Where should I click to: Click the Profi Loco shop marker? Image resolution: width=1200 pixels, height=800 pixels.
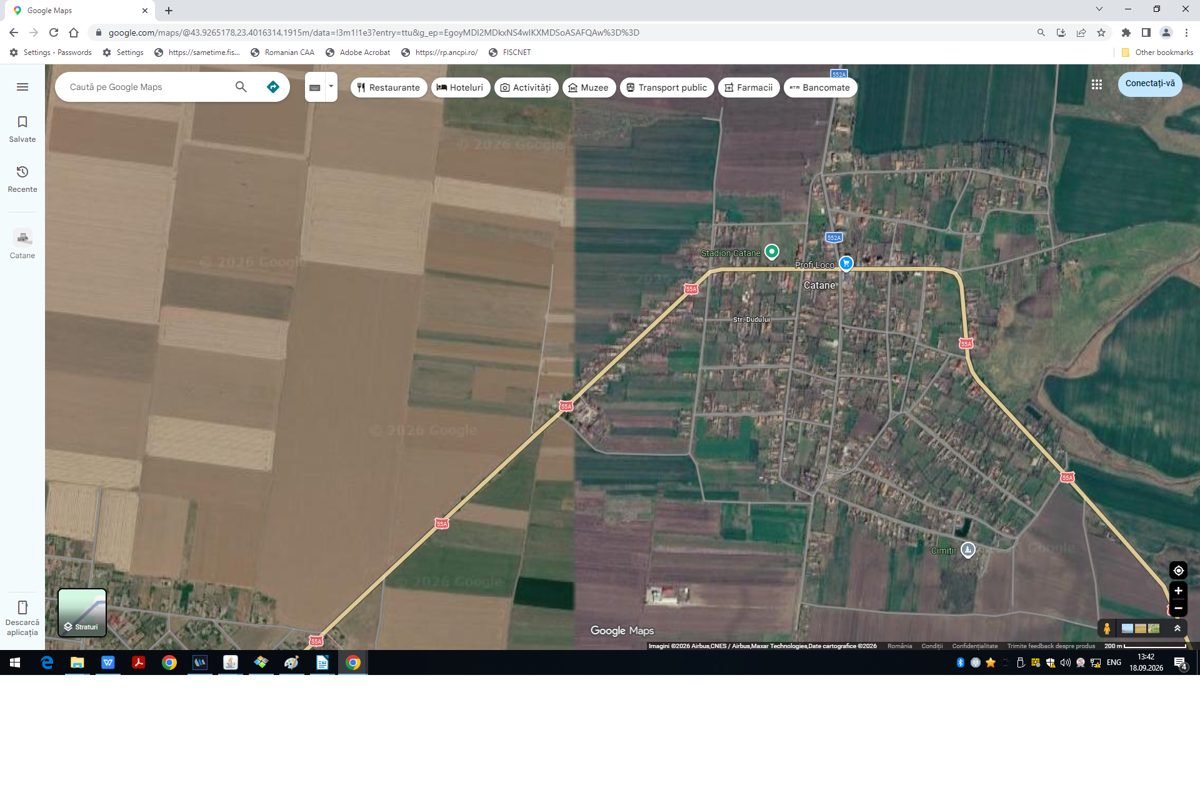846,264
